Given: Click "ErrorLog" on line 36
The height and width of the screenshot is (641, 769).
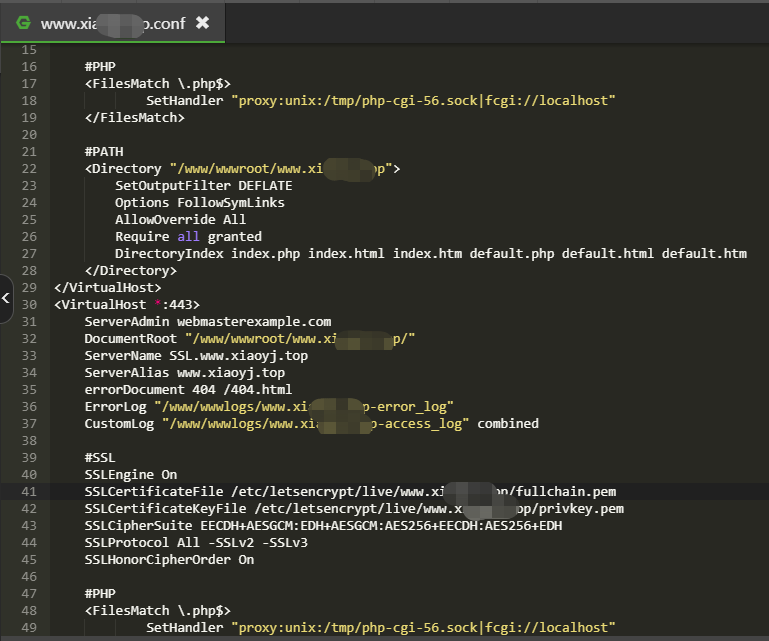Looking at the screenshot, I should click(115, 407).
